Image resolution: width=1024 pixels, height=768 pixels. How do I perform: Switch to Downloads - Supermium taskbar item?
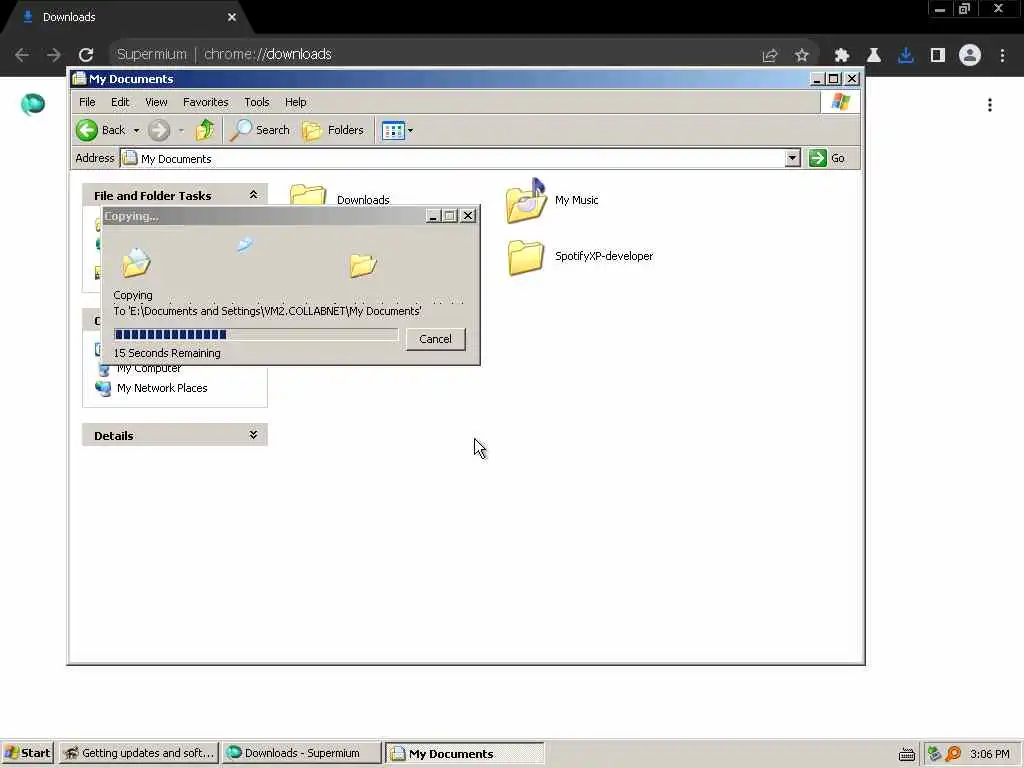302,753
